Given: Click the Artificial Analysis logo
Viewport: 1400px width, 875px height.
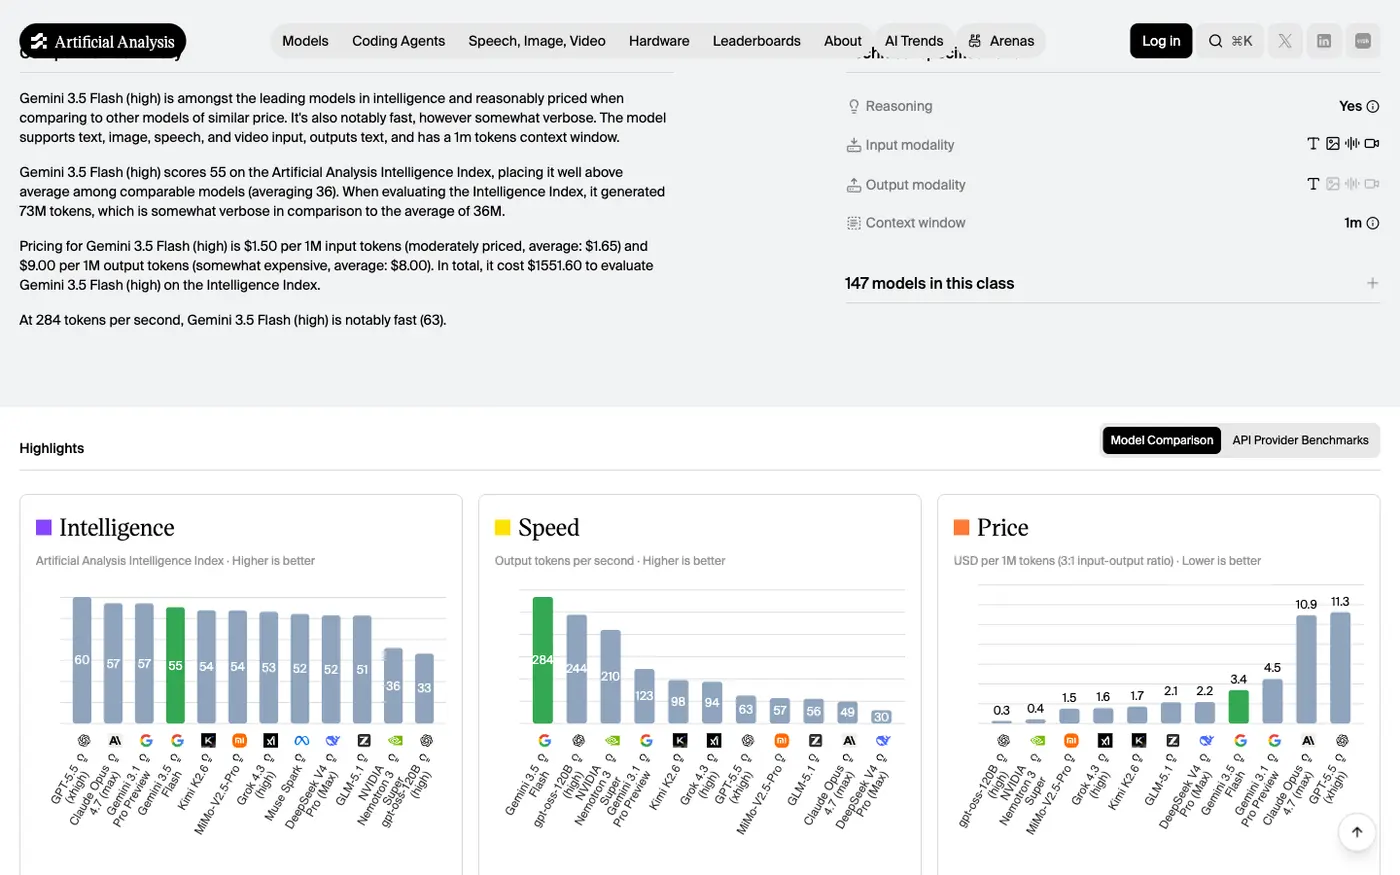Looking at the screenshot, I should [103, 41].
